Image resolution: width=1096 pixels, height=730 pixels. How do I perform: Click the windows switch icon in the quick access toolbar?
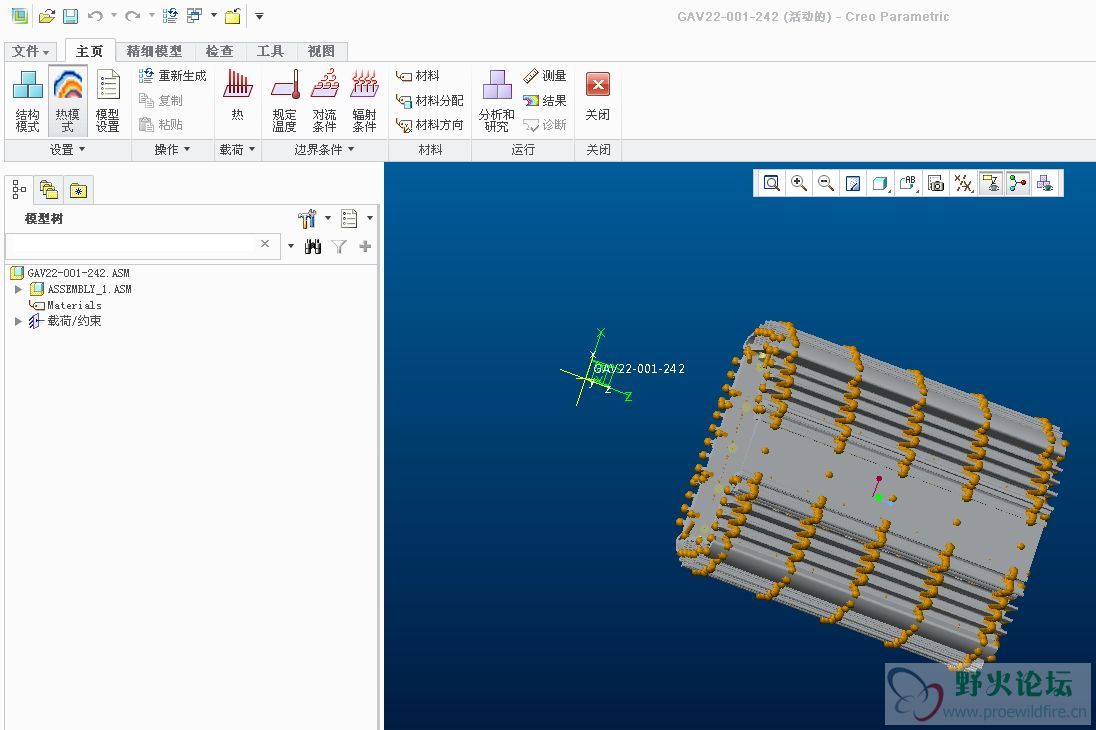(x=194, y=15)
